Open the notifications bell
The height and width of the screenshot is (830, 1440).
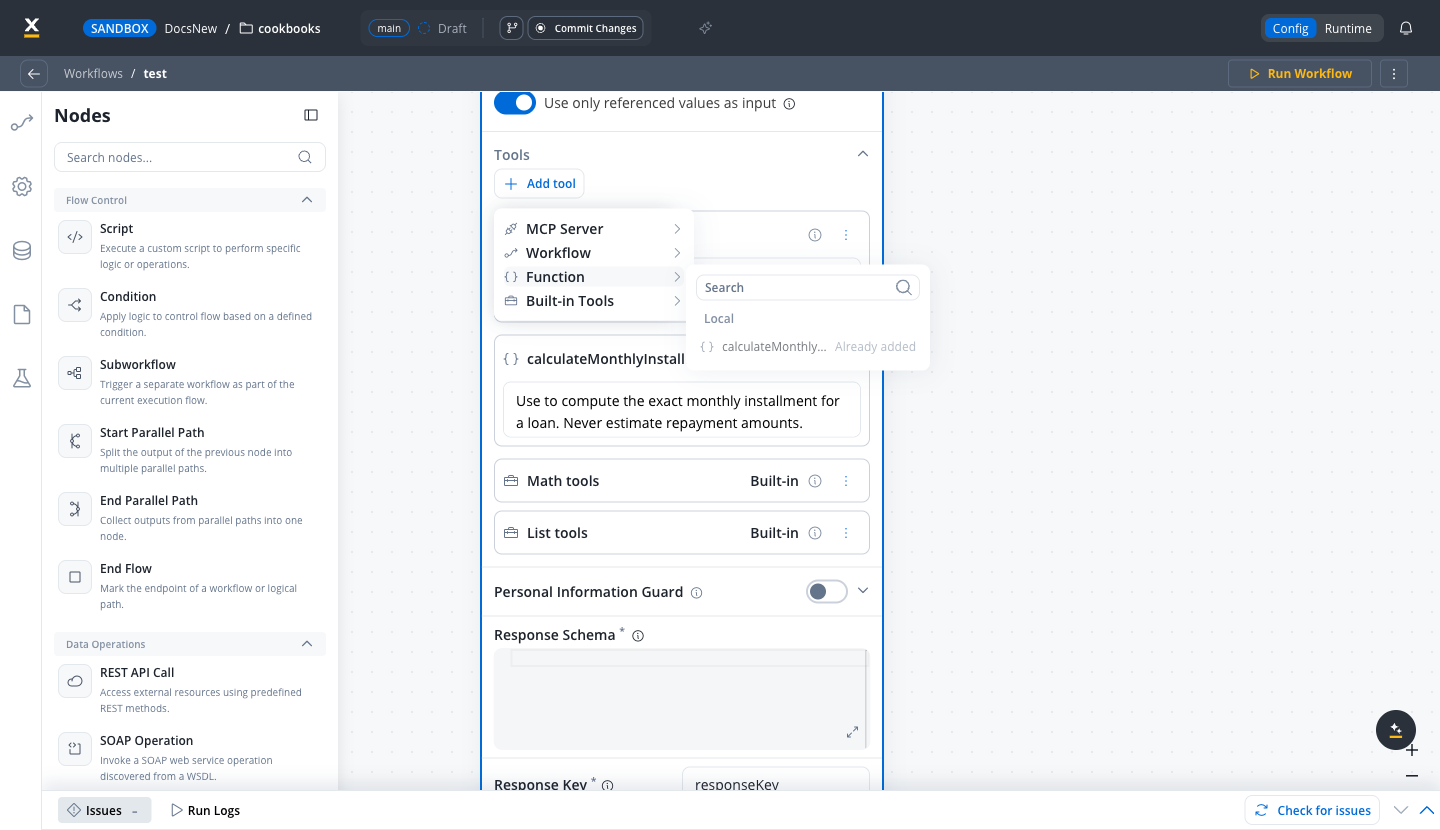point(1406,28)
